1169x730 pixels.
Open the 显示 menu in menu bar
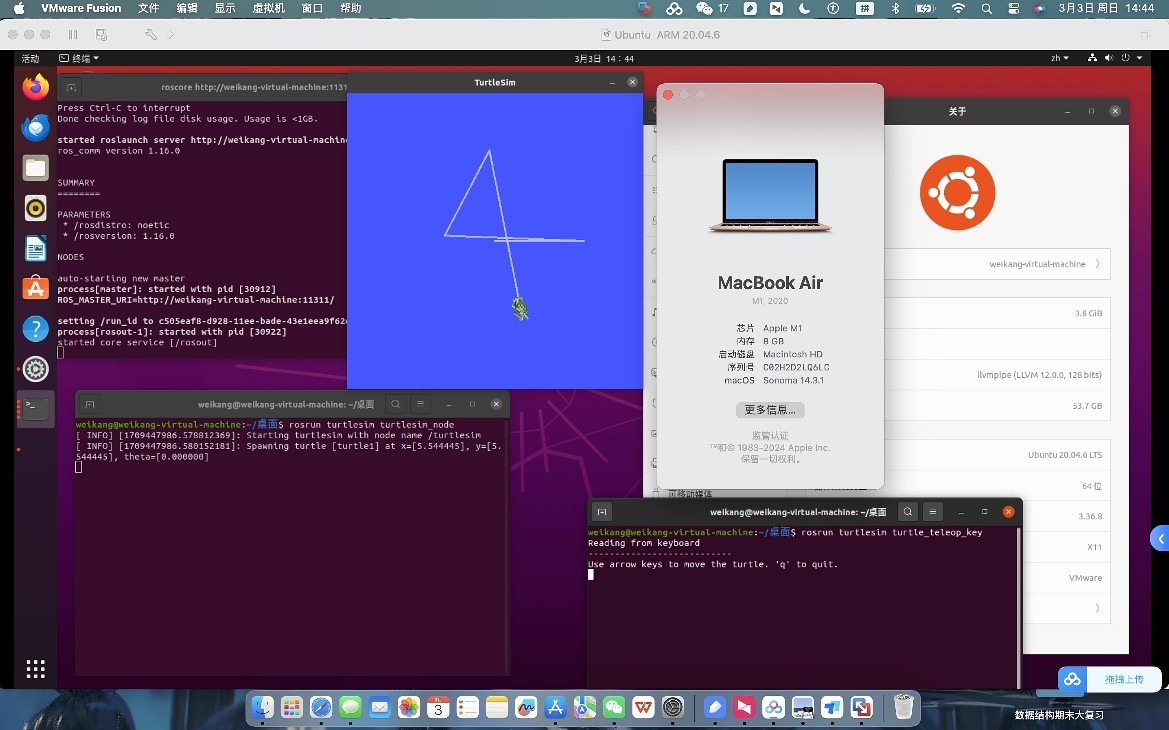224,8
